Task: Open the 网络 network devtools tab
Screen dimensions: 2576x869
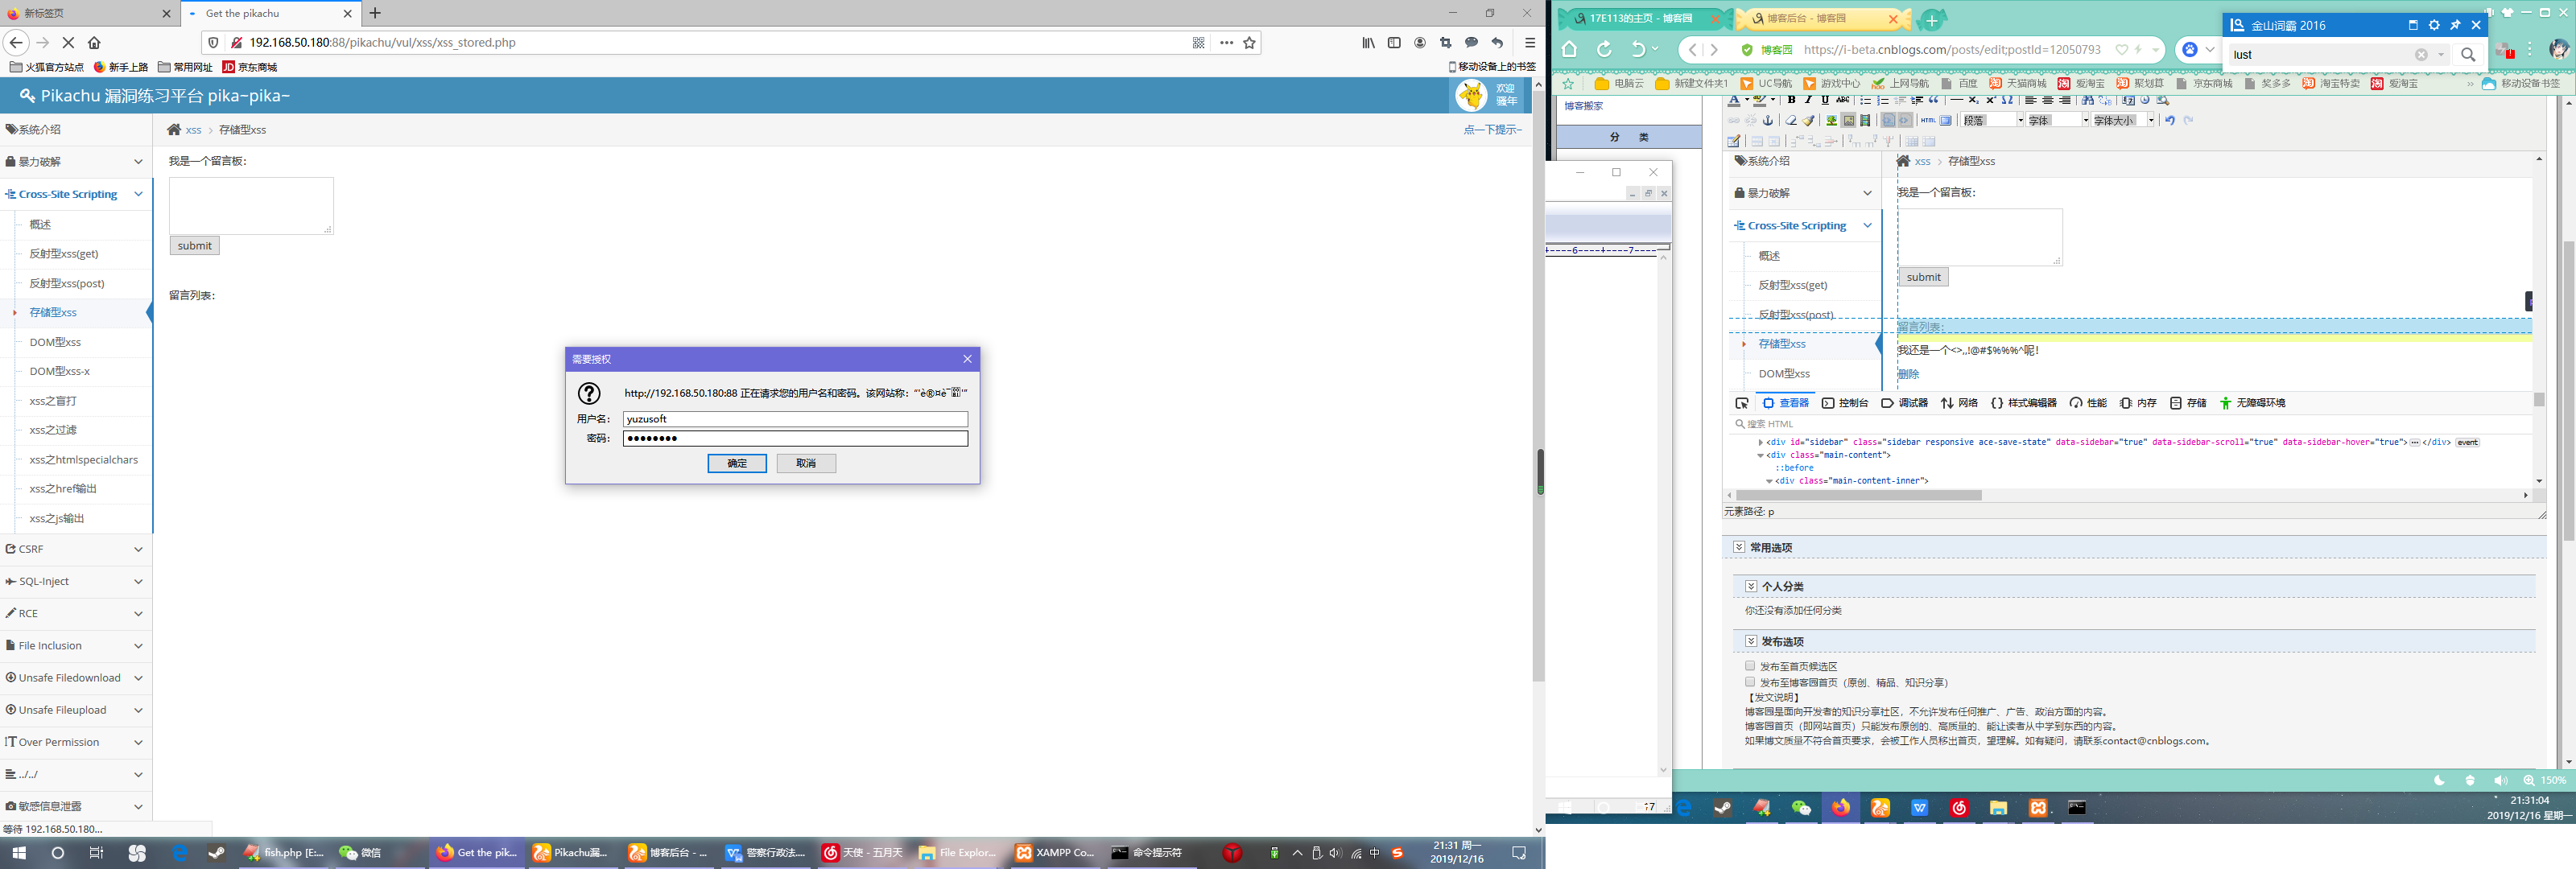Action: click(x=1960, y=403)
